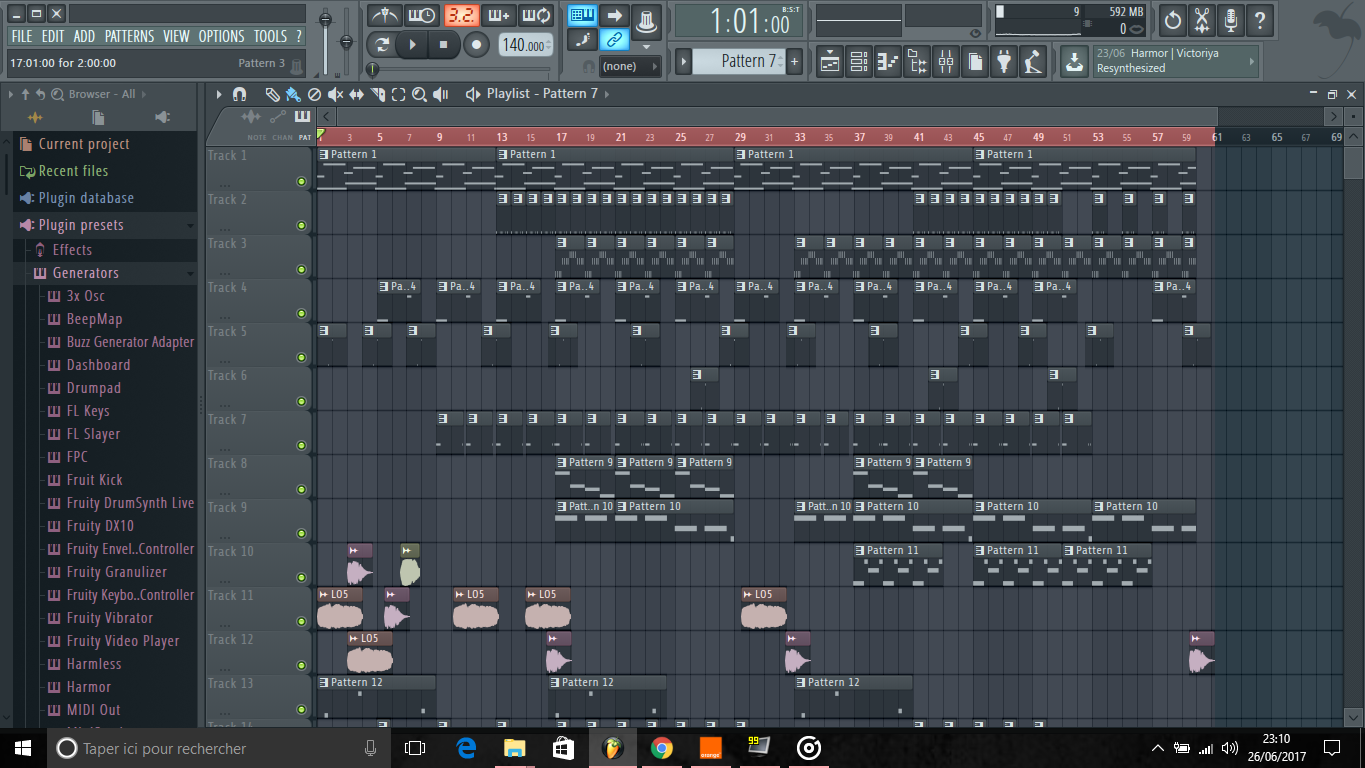Open the TOOLS menu
Image resolution: width=1365 pixels, height=768 pixels.
click(270, 36)
